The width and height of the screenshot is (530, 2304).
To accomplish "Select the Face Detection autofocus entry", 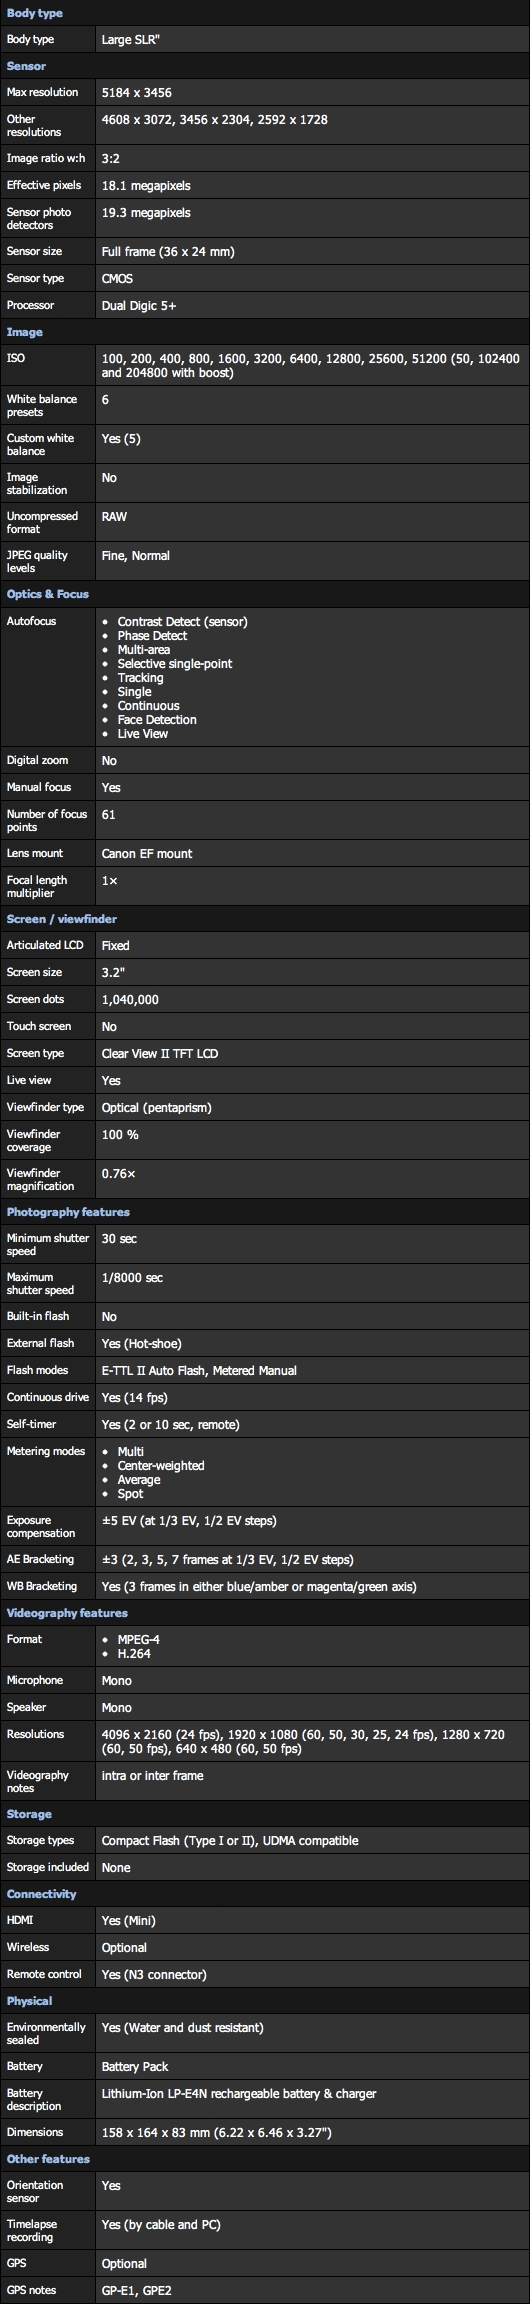I will pos(157,720).
